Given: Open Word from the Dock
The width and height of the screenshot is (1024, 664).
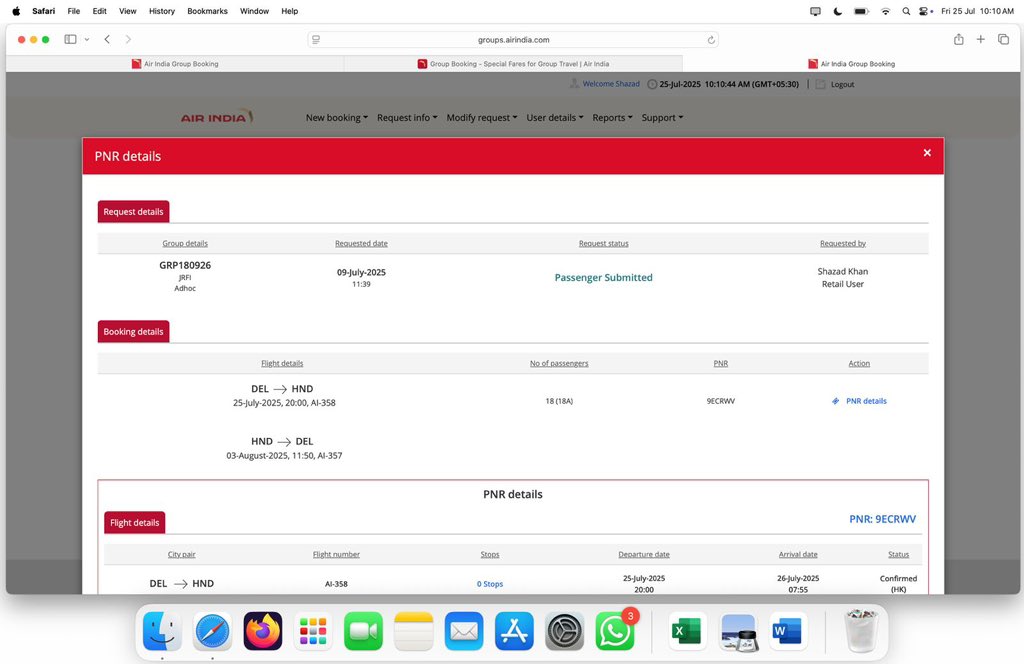Looking at the screenshot, I should pyautogui.click(x=787, y=631).
